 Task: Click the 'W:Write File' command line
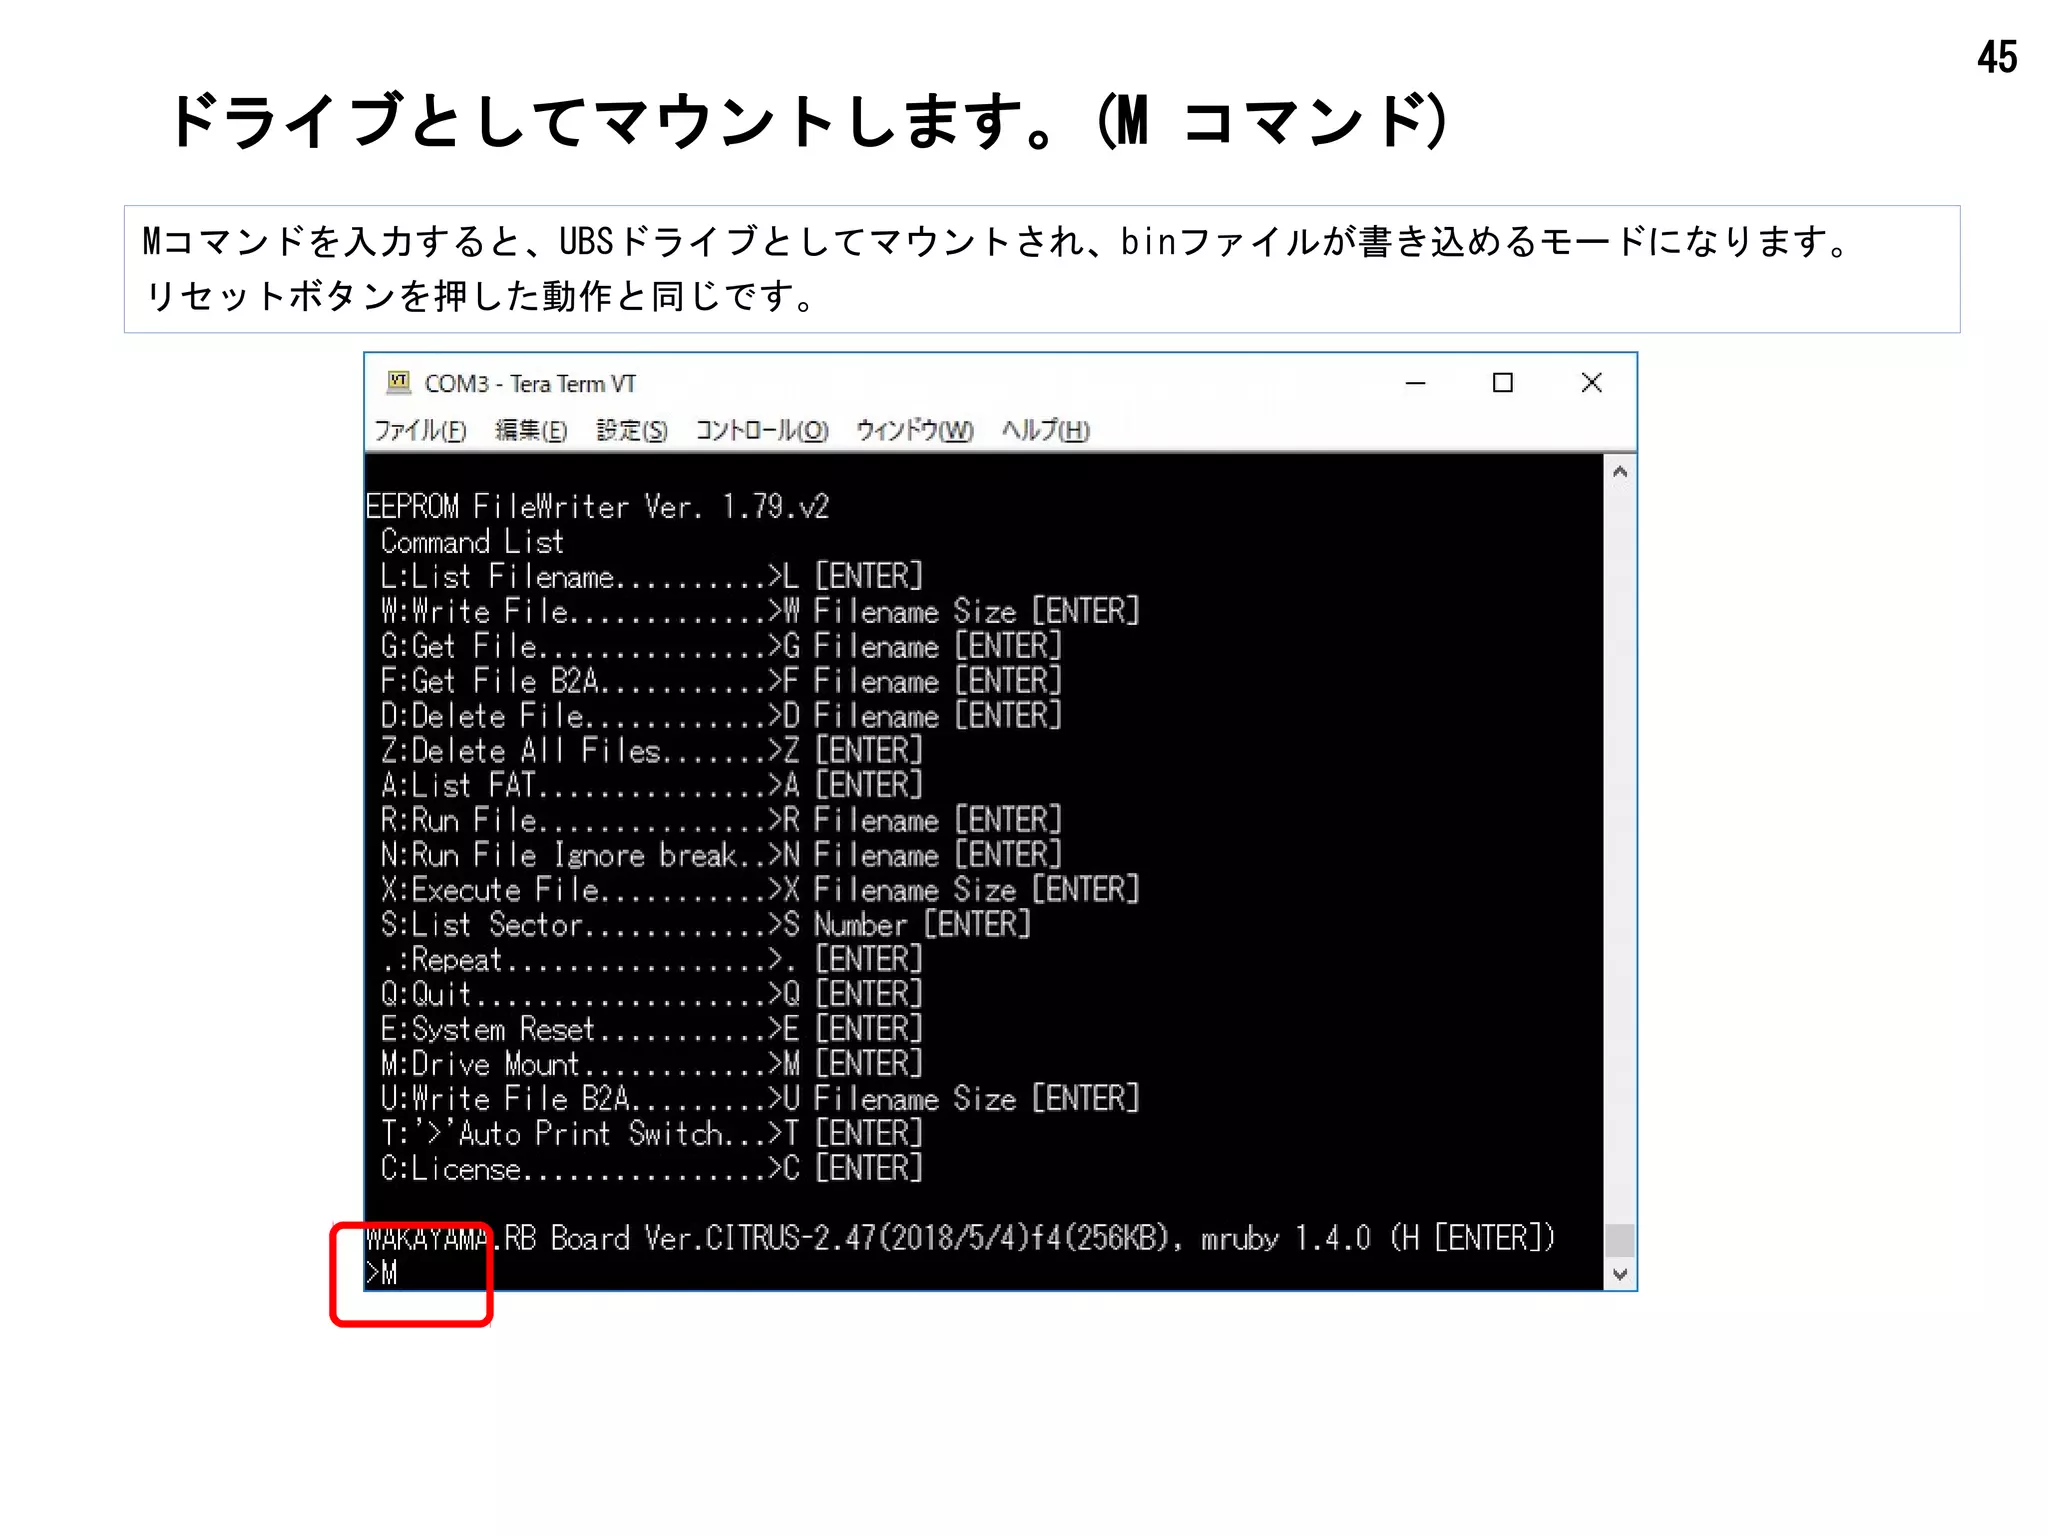point(760,611)
